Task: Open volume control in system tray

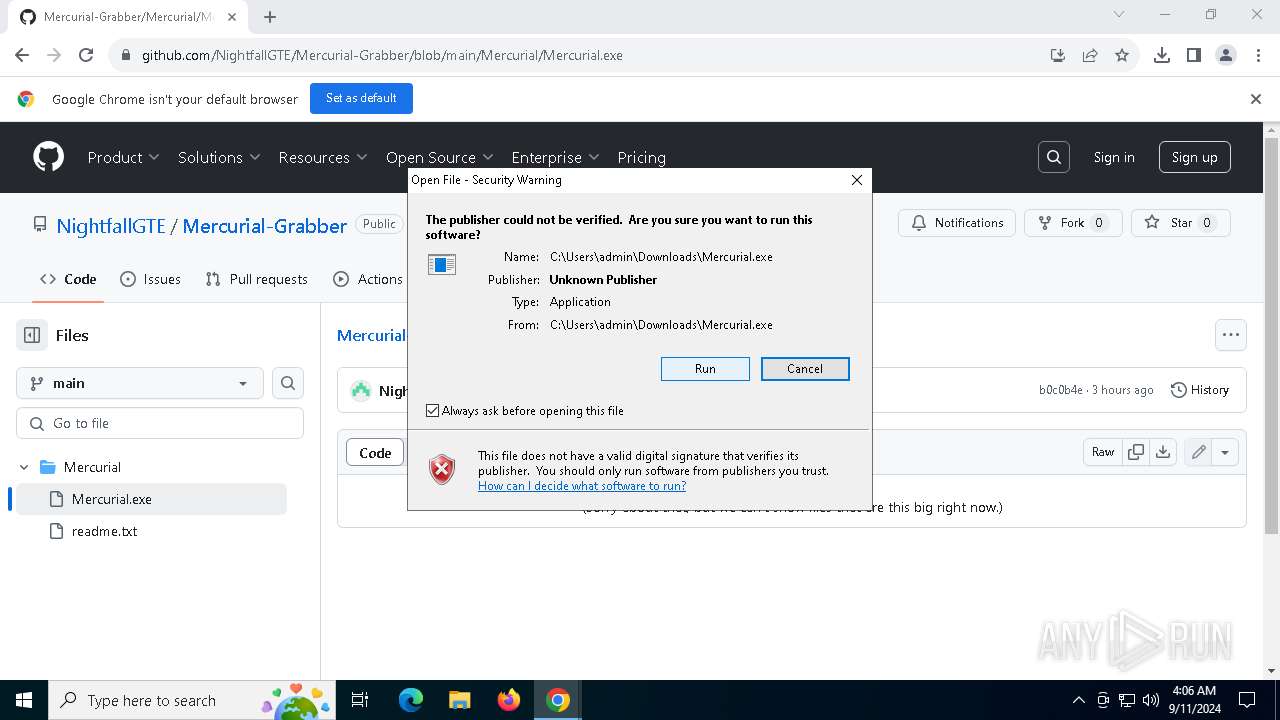Action: coord(1151,700)
